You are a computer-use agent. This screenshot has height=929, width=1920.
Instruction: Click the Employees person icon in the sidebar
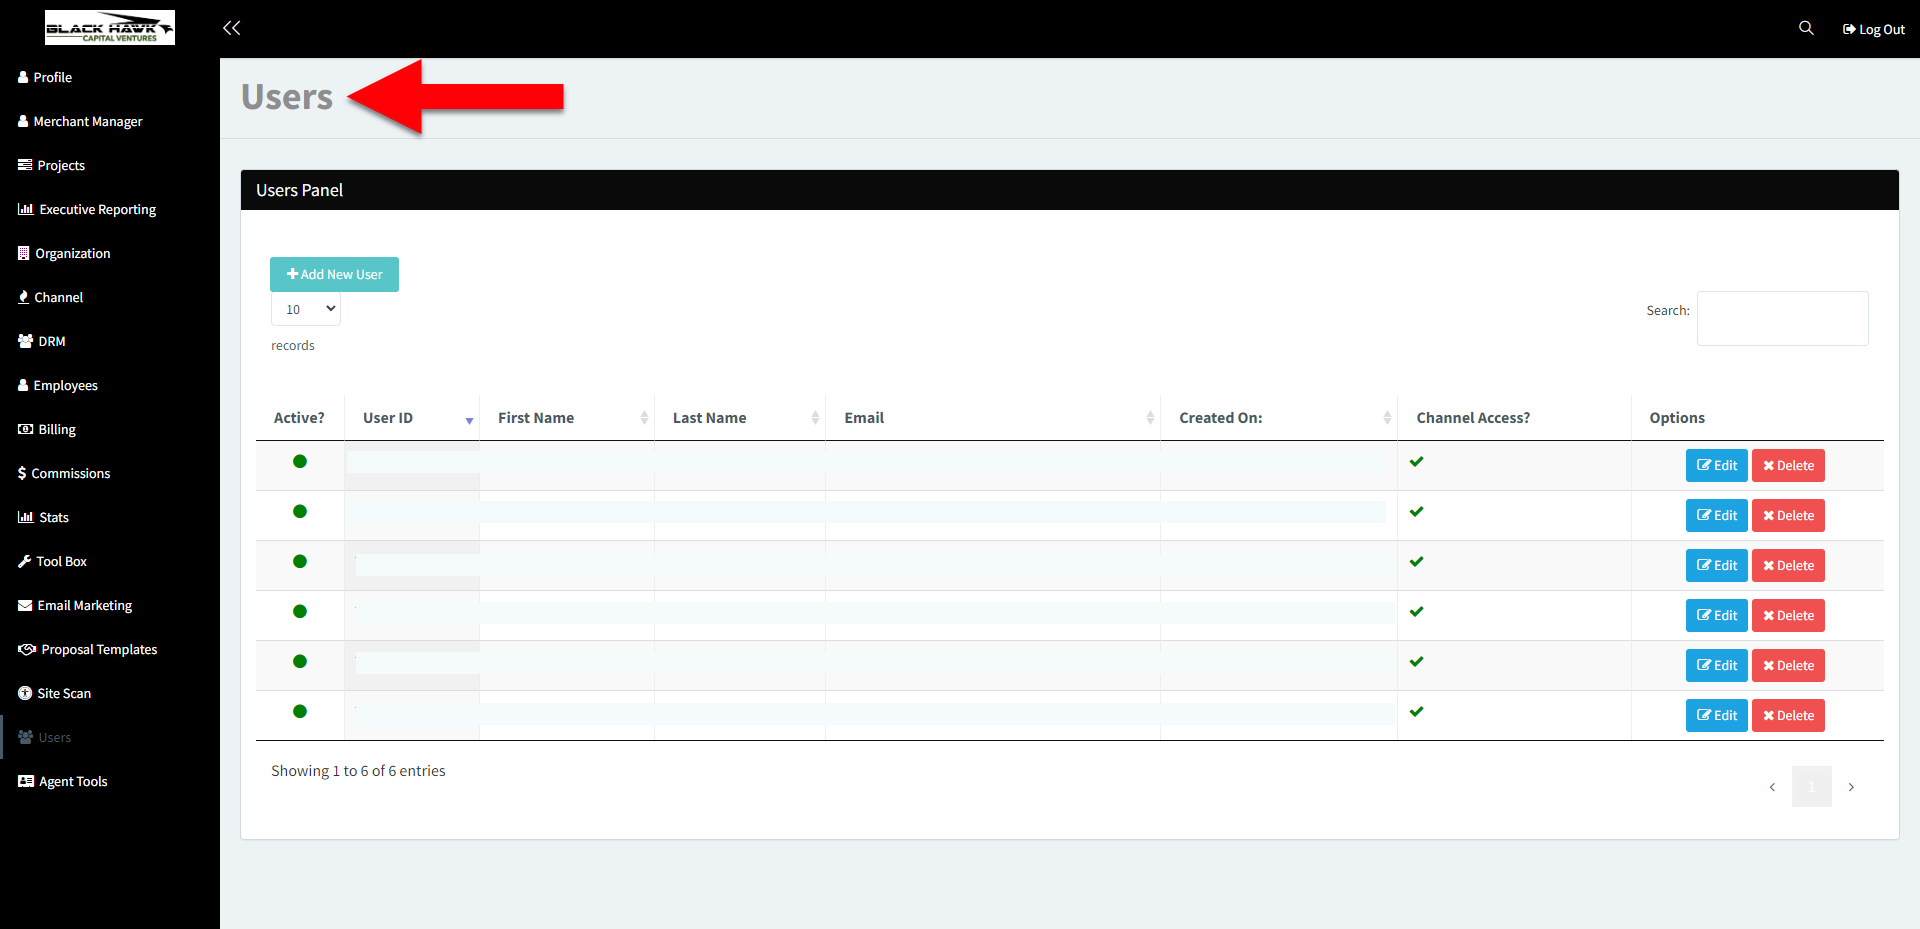tap(23, 385)
